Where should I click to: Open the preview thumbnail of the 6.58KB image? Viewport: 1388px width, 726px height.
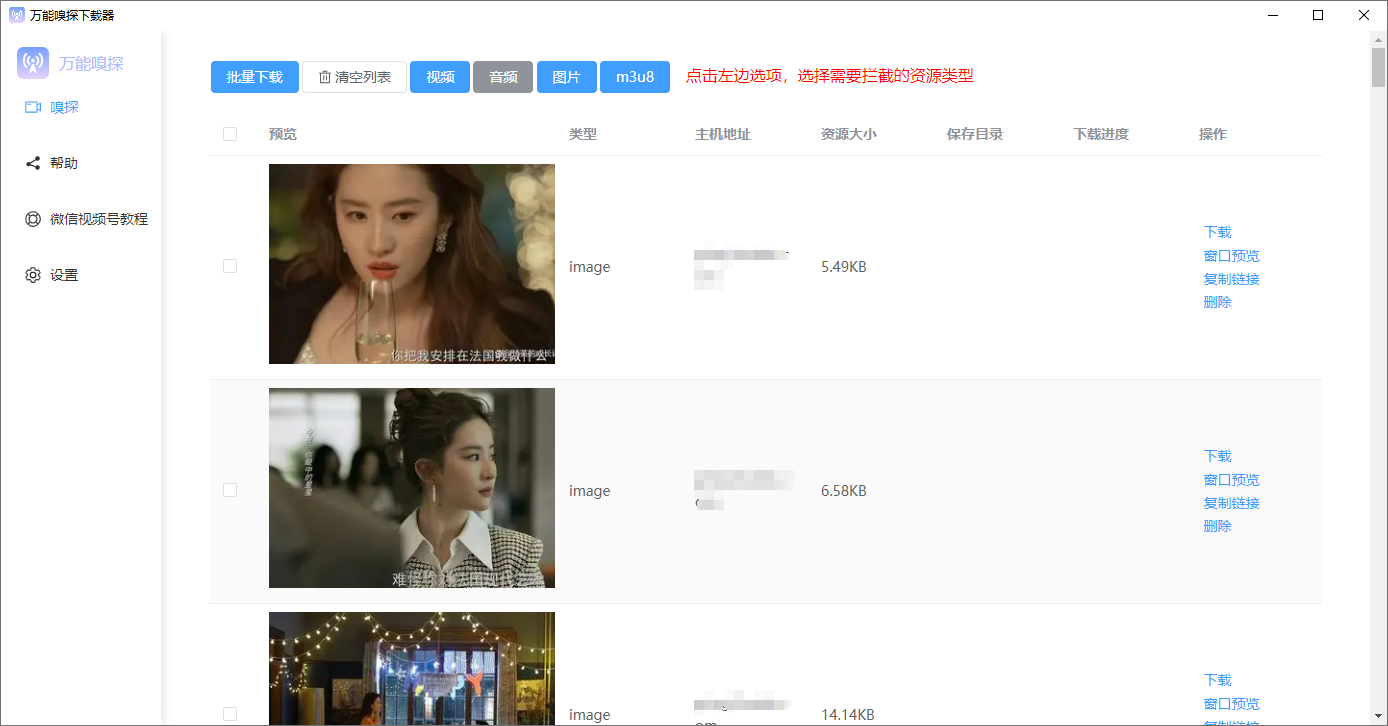412,488
